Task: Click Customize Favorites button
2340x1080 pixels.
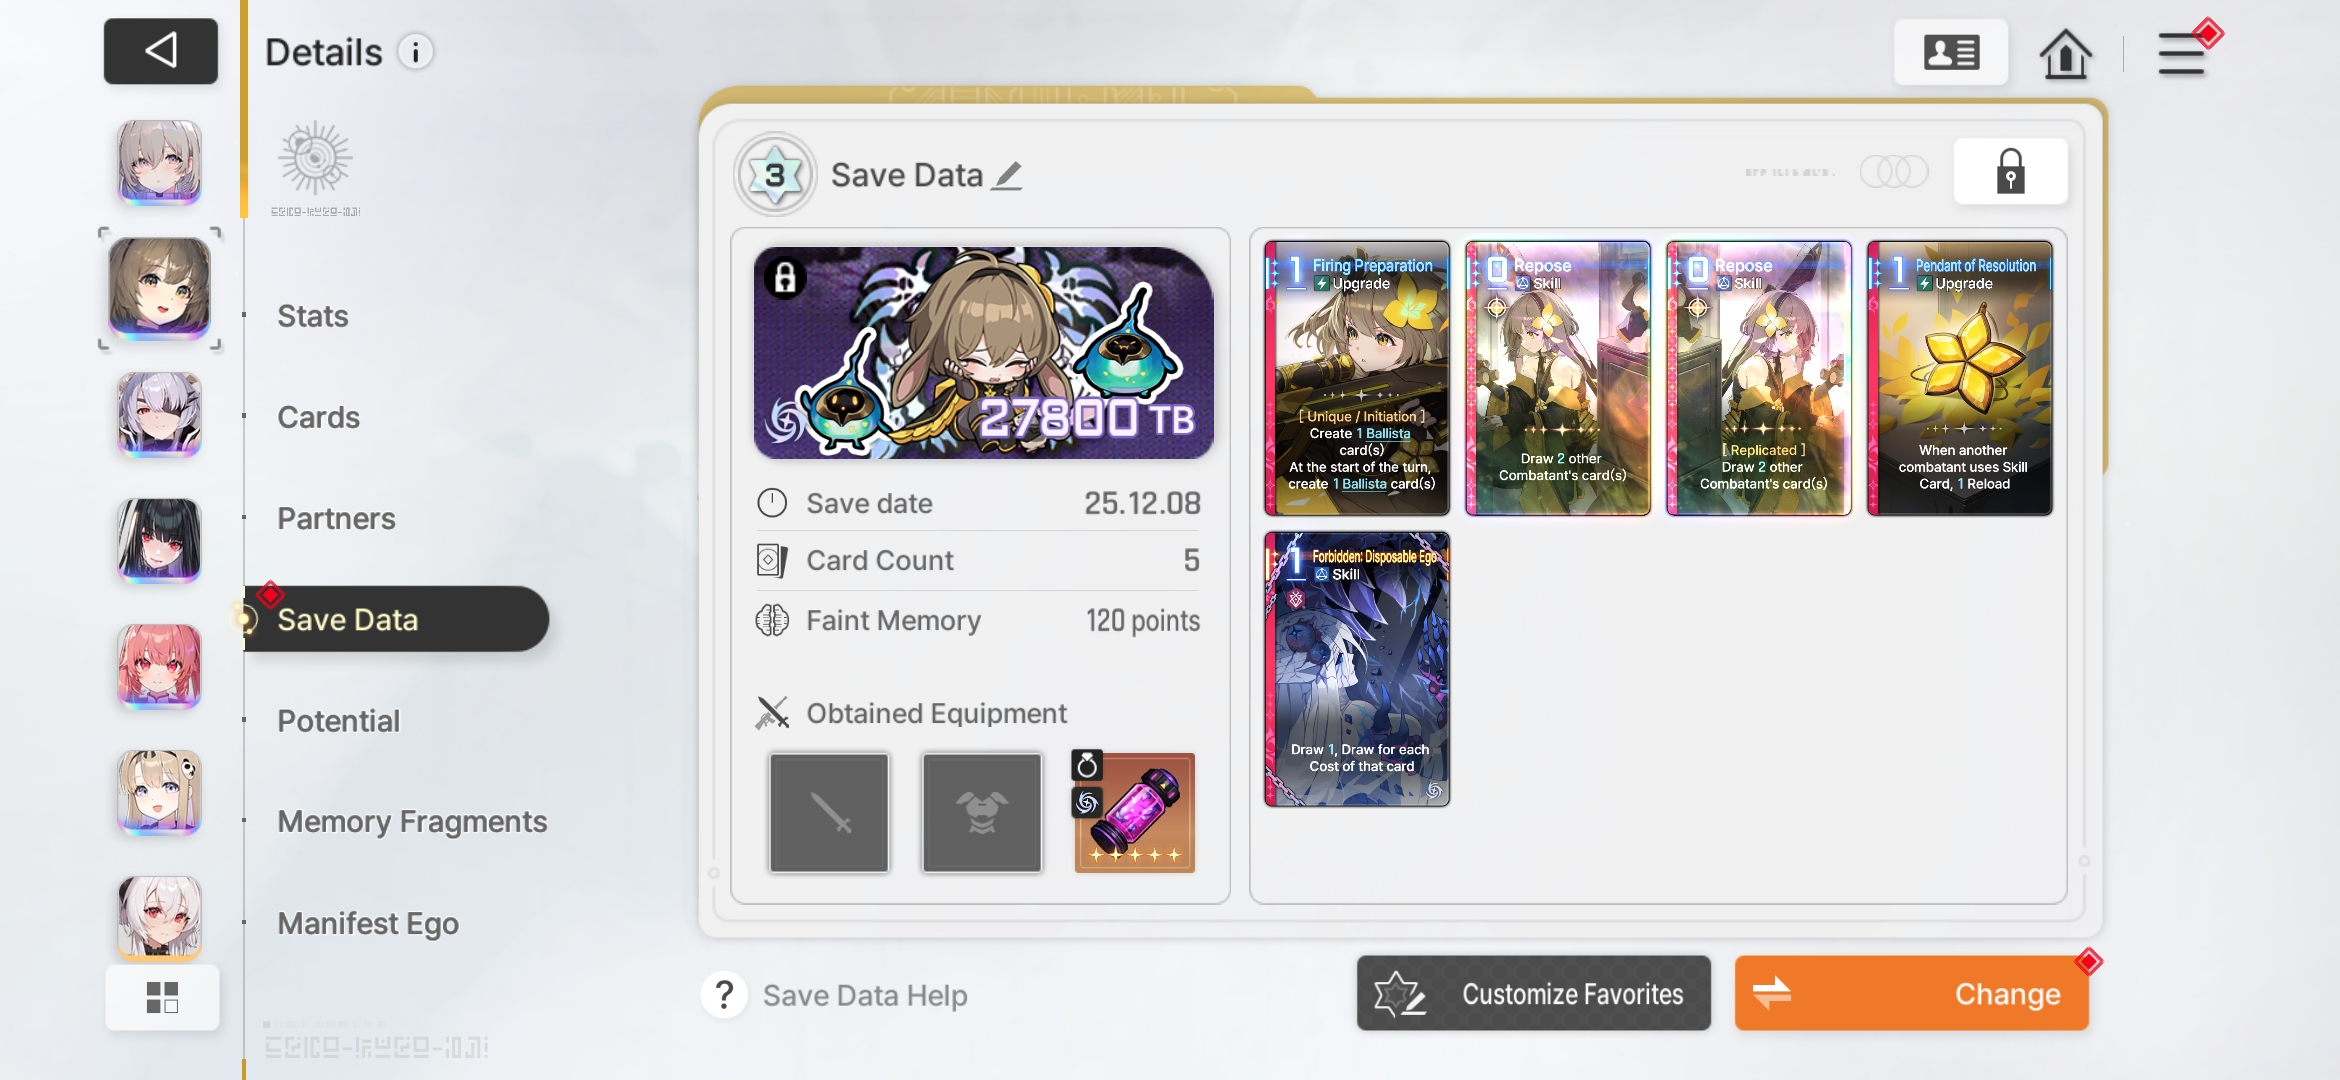Action: click(x=1533, y=993)
